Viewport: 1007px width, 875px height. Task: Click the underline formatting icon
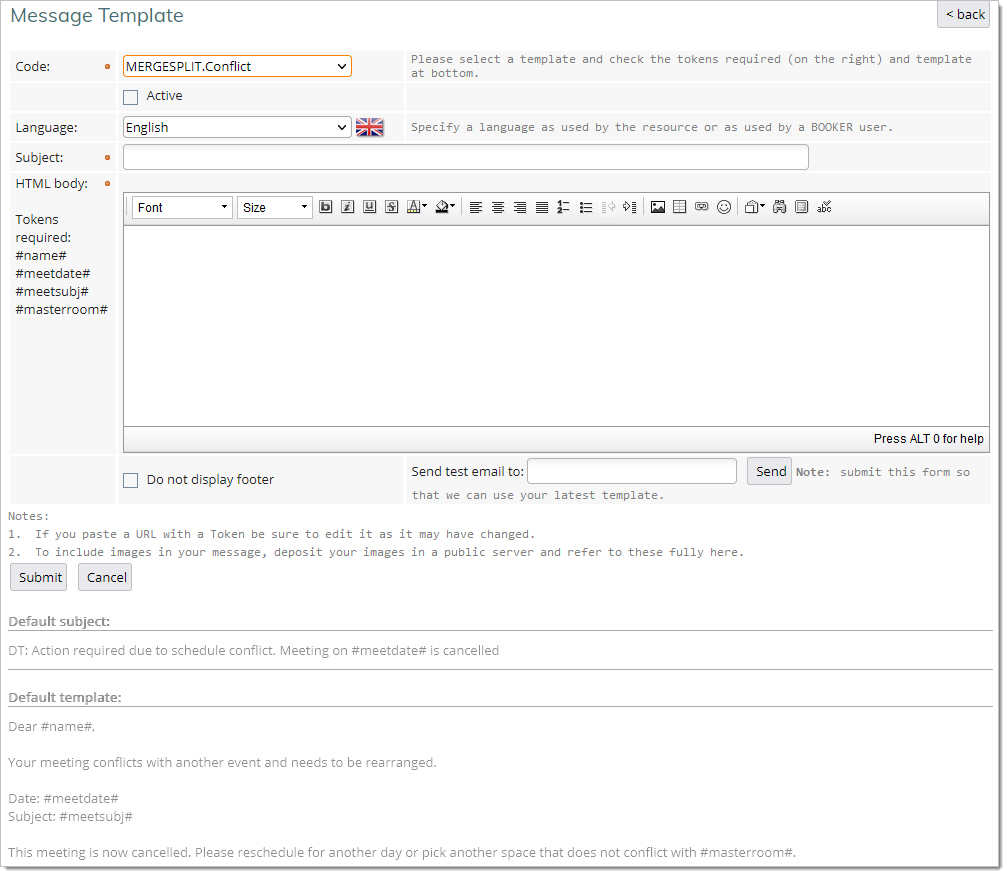(369, 207)
